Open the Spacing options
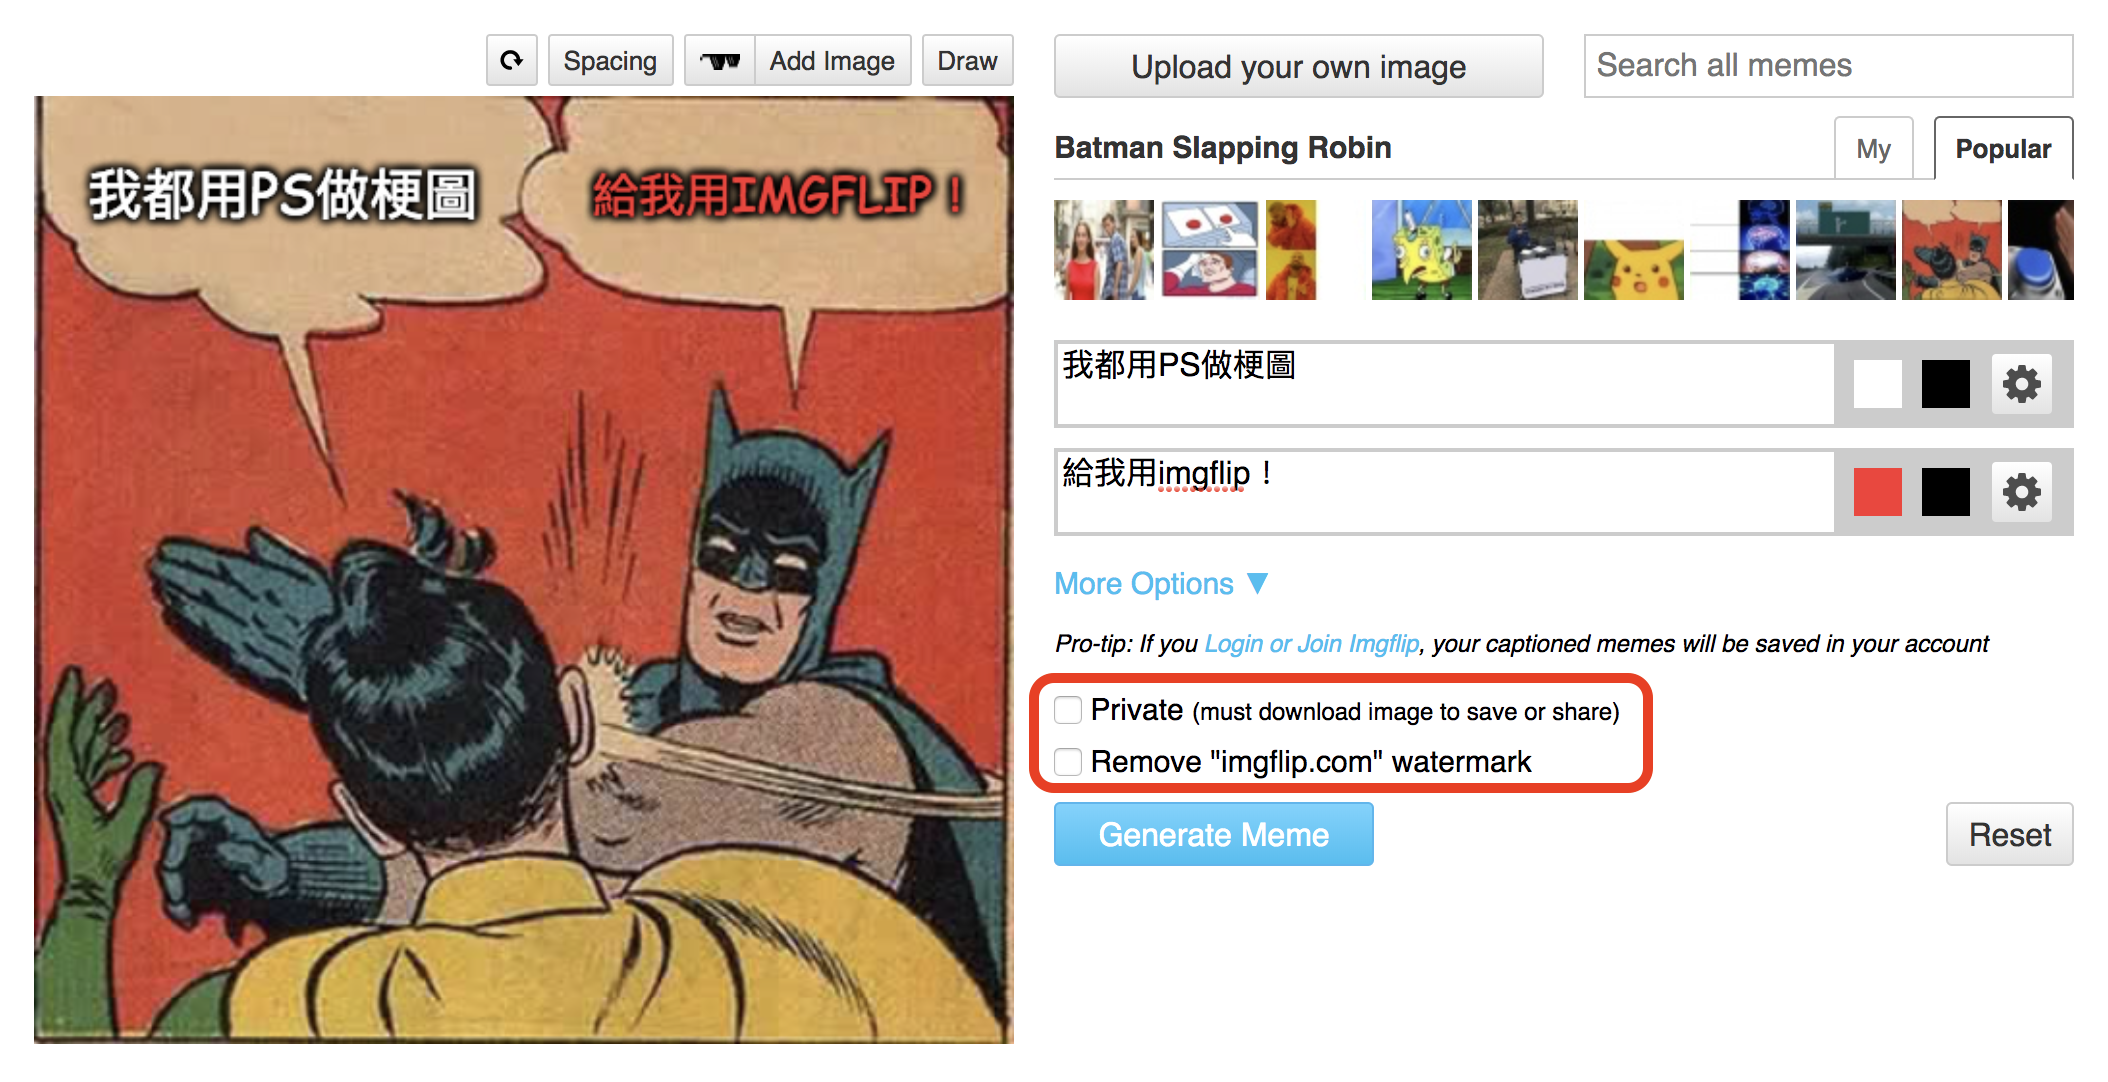 (x=610, y=61)
